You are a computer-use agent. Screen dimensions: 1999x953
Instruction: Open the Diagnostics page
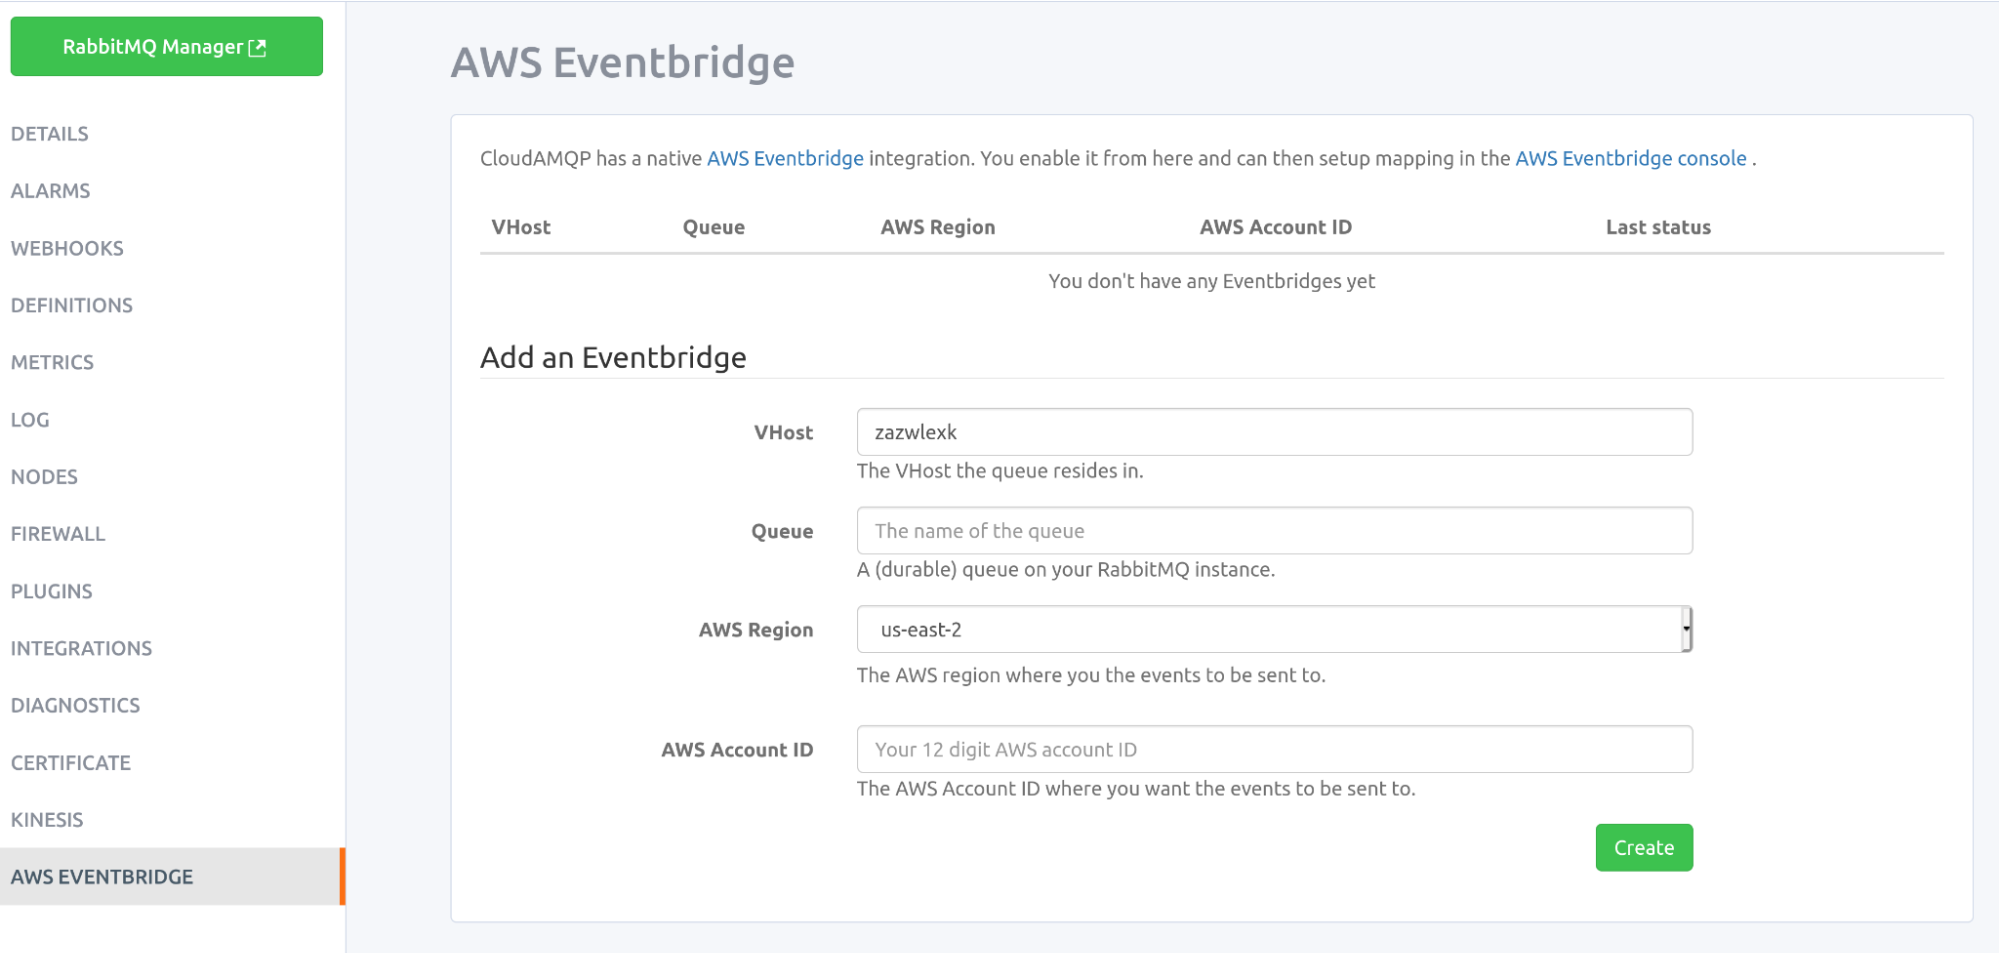pos(76,705)
